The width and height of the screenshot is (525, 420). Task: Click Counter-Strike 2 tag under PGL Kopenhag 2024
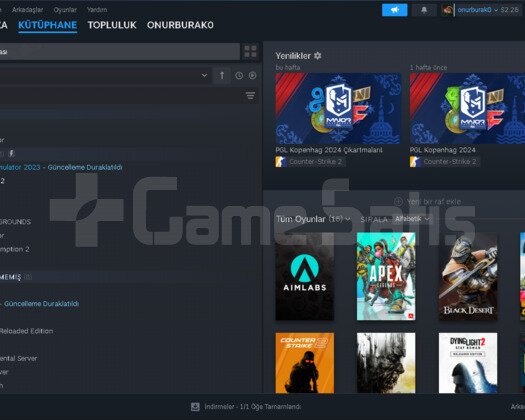450,162
